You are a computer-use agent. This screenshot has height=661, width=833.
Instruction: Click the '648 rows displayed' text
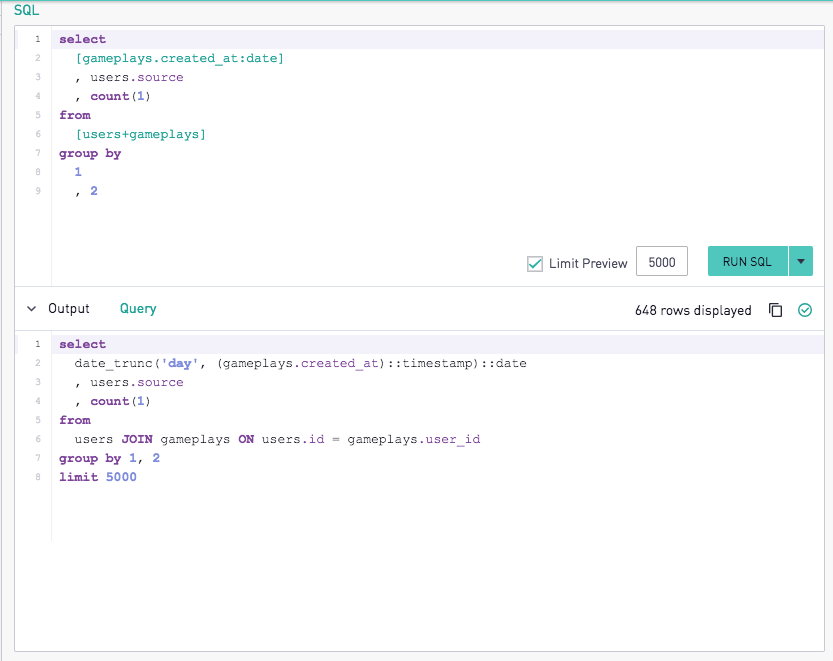click(692, 311)
